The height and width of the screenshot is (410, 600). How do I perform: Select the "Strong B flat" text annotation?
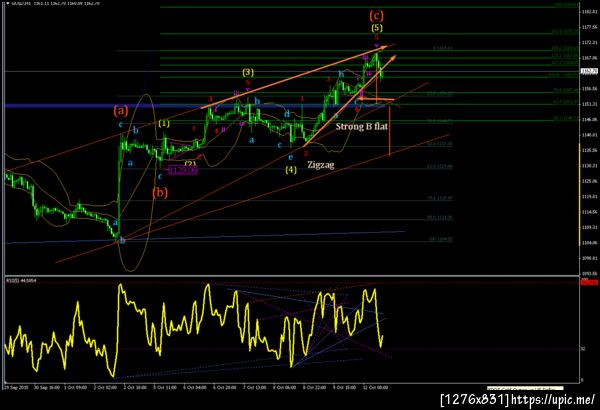362,126
